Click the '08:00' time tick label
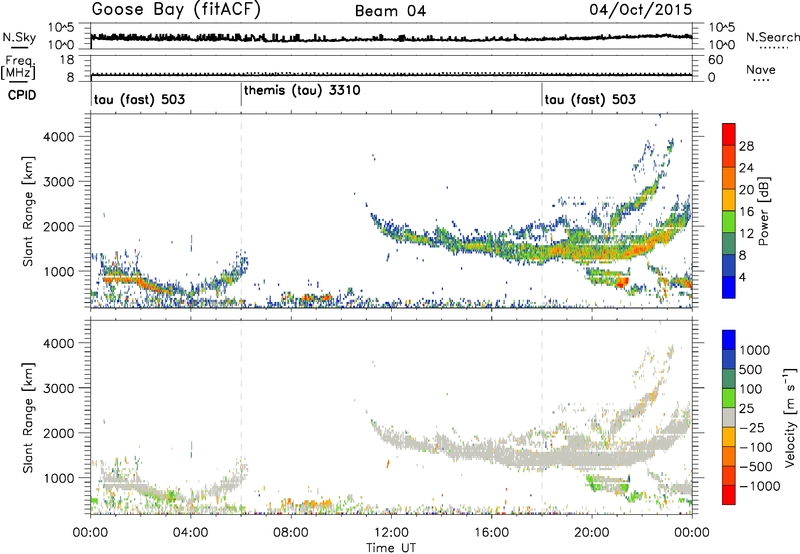Image resolution: width=800 pixels, height=554 pixels. tap(291, 533)
